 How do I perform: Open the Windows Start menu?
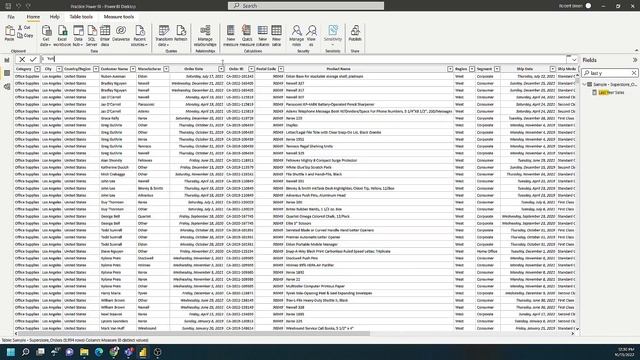11,352
